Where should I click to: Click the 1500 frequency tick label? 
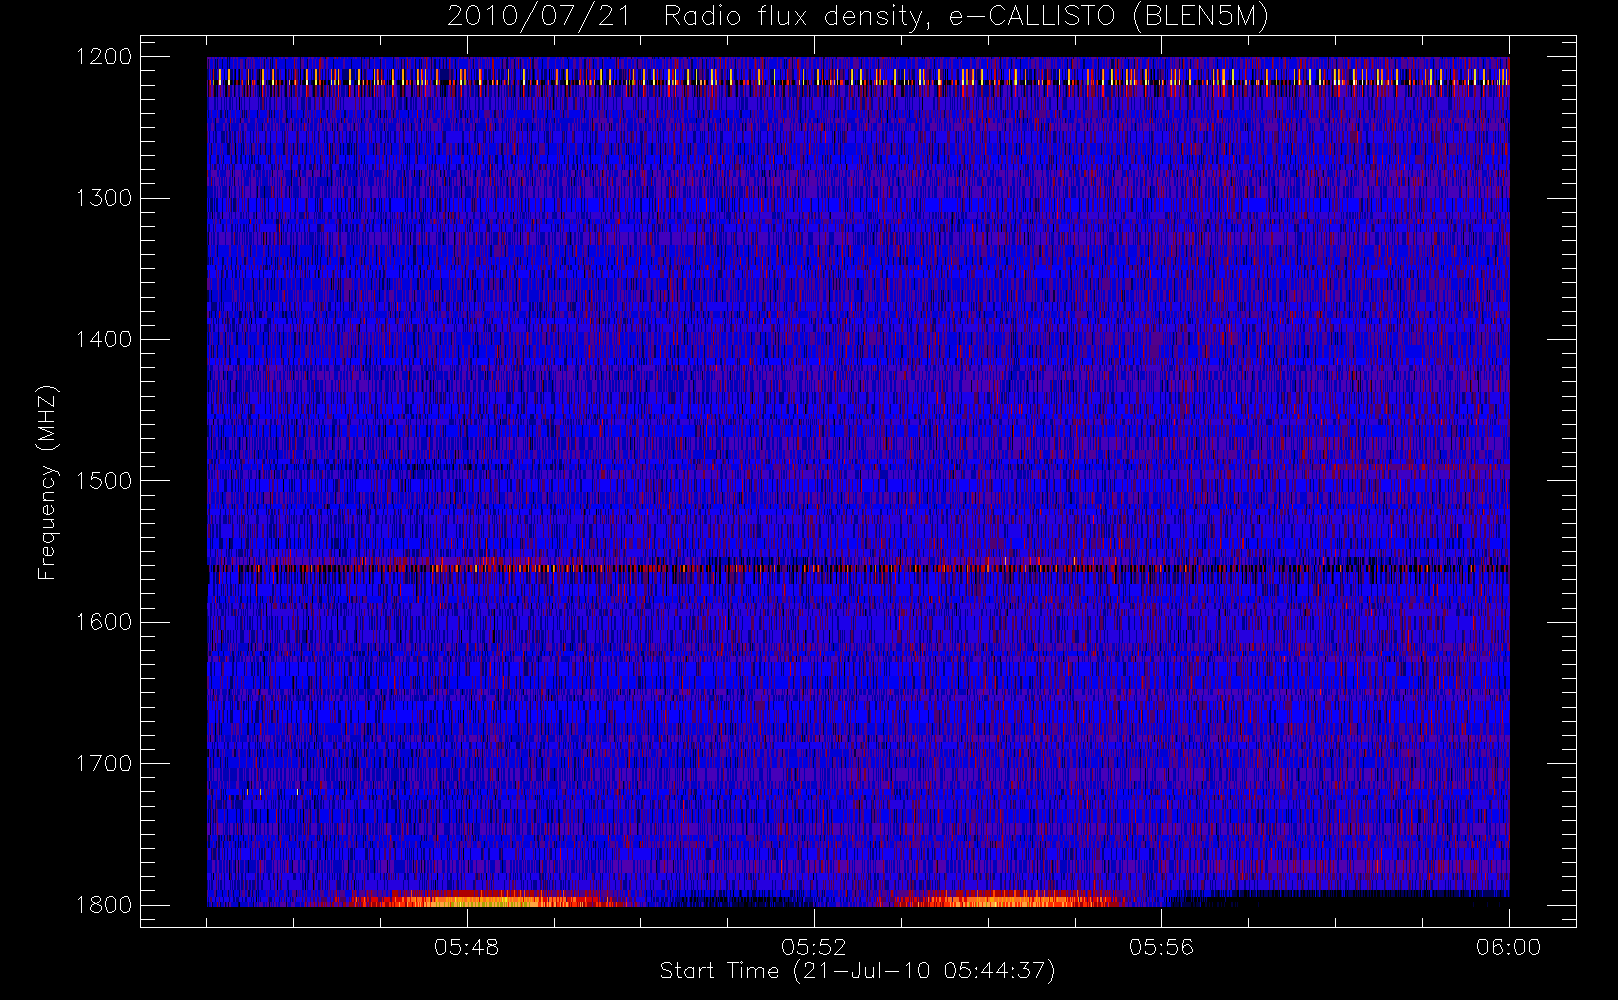point(104,481)
